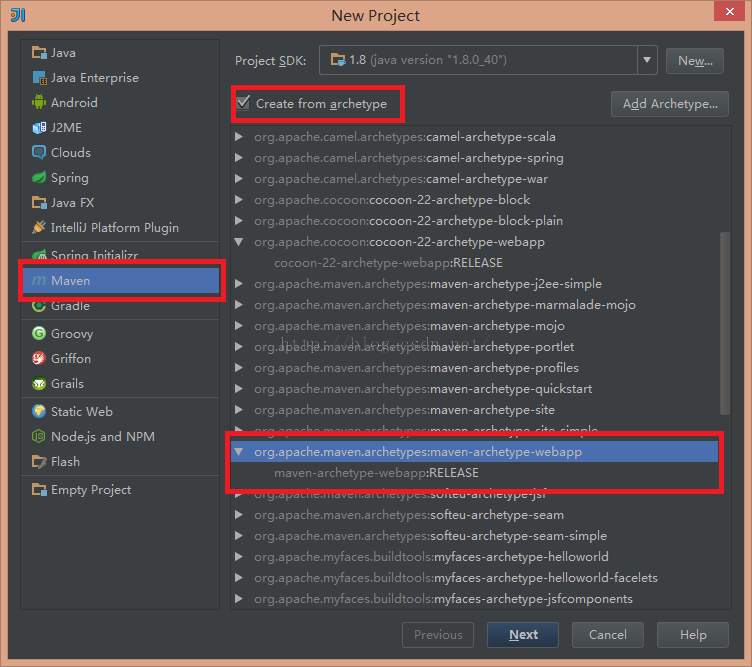Viewport: 752px width, 667px height.
Task: Click the Java FX icon
Action: (39, 202)
